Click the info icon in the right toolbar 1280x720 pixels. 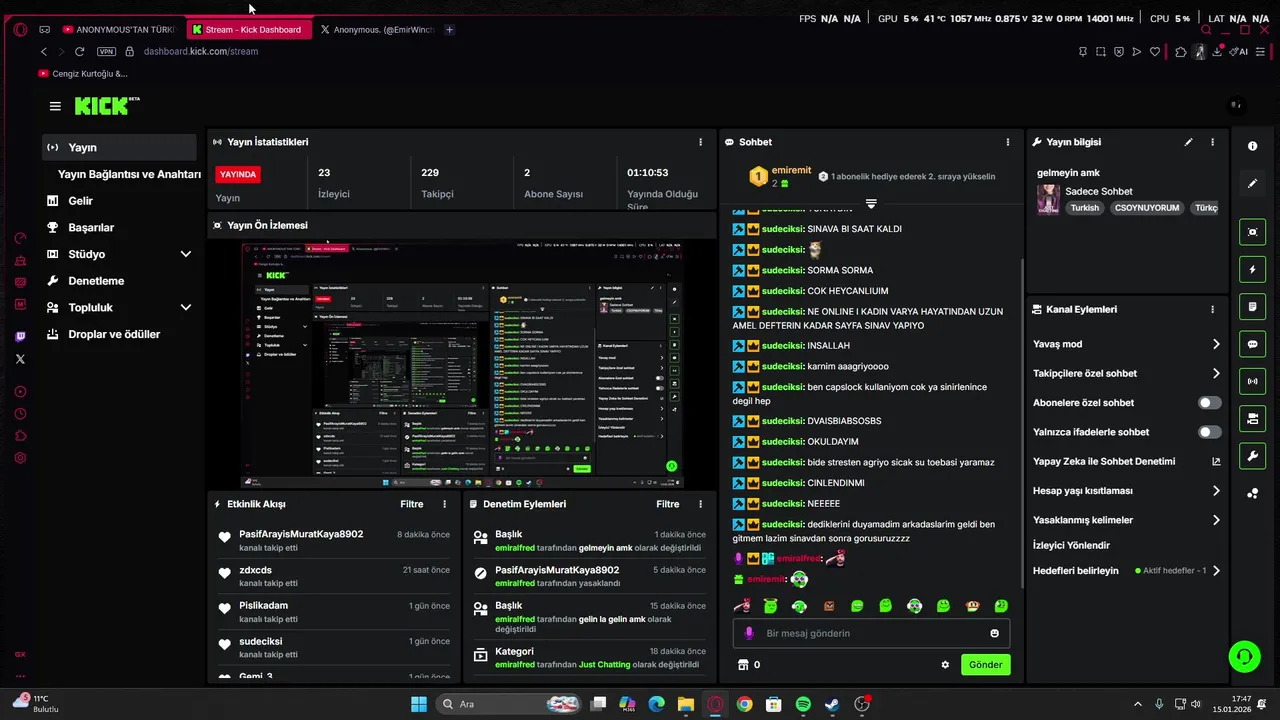coord(1252,146)
